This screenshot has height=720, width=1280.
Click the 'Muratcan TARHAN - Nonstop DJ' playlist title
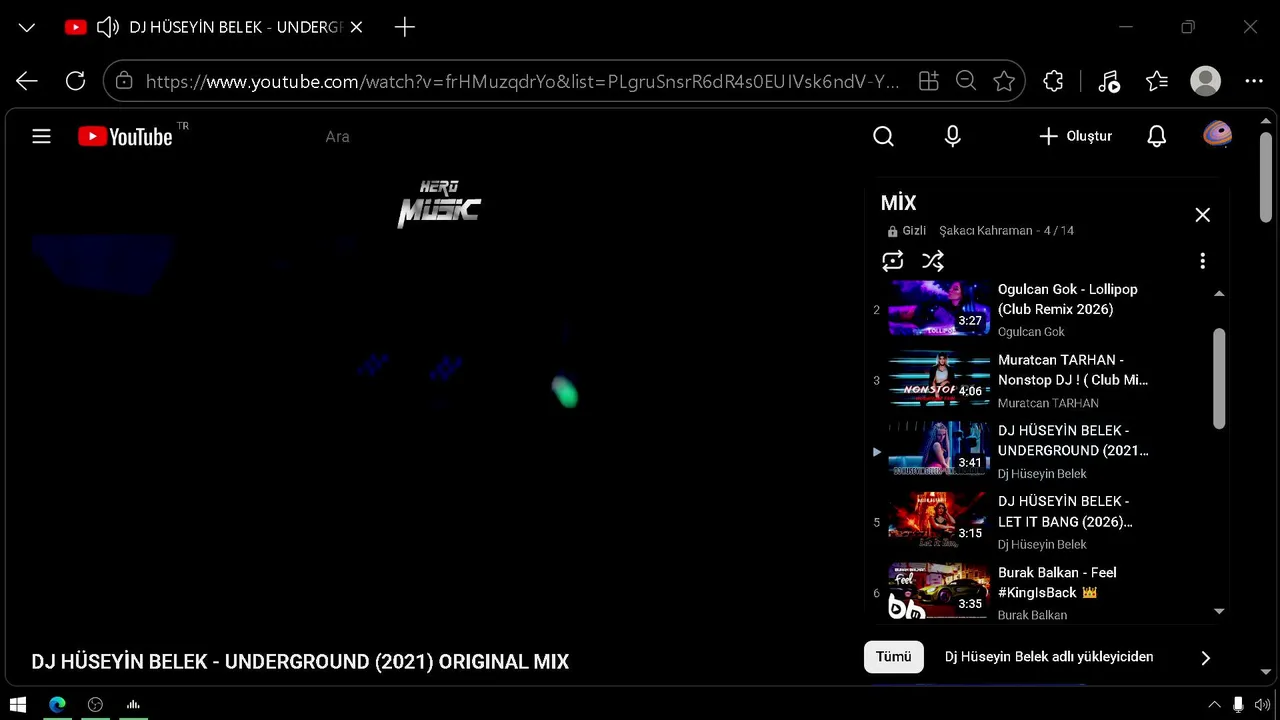click(x=1073, y=370)
